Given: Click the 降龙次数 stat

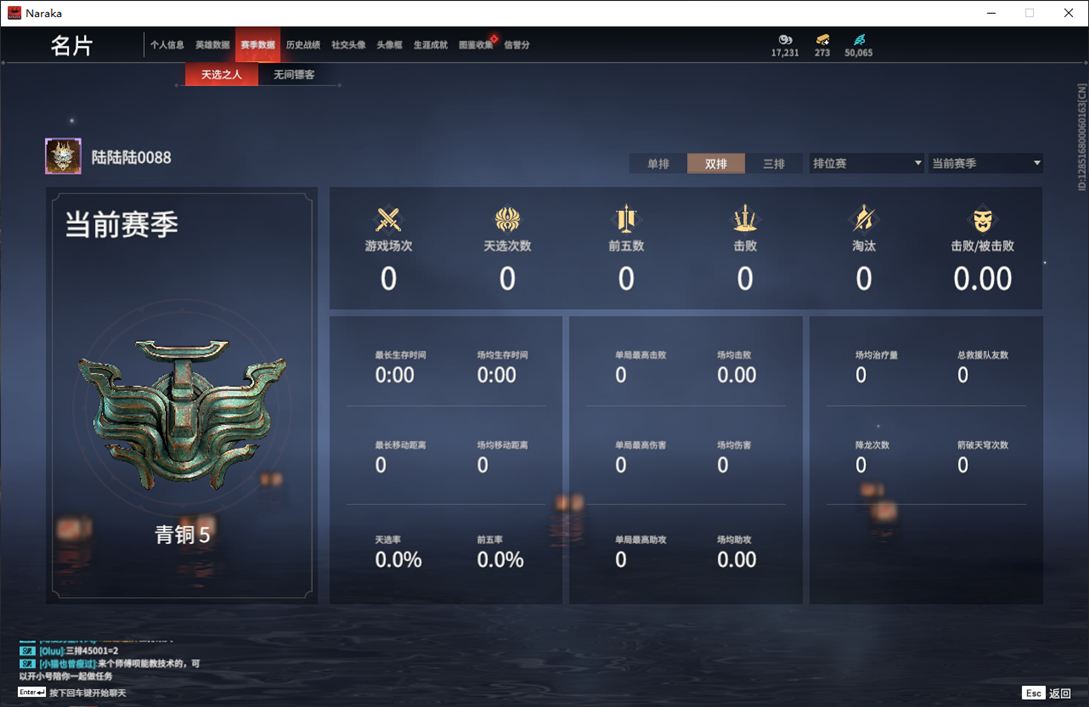Looking at the screenshot, I should pyautogui.click(x=872, y=458).
